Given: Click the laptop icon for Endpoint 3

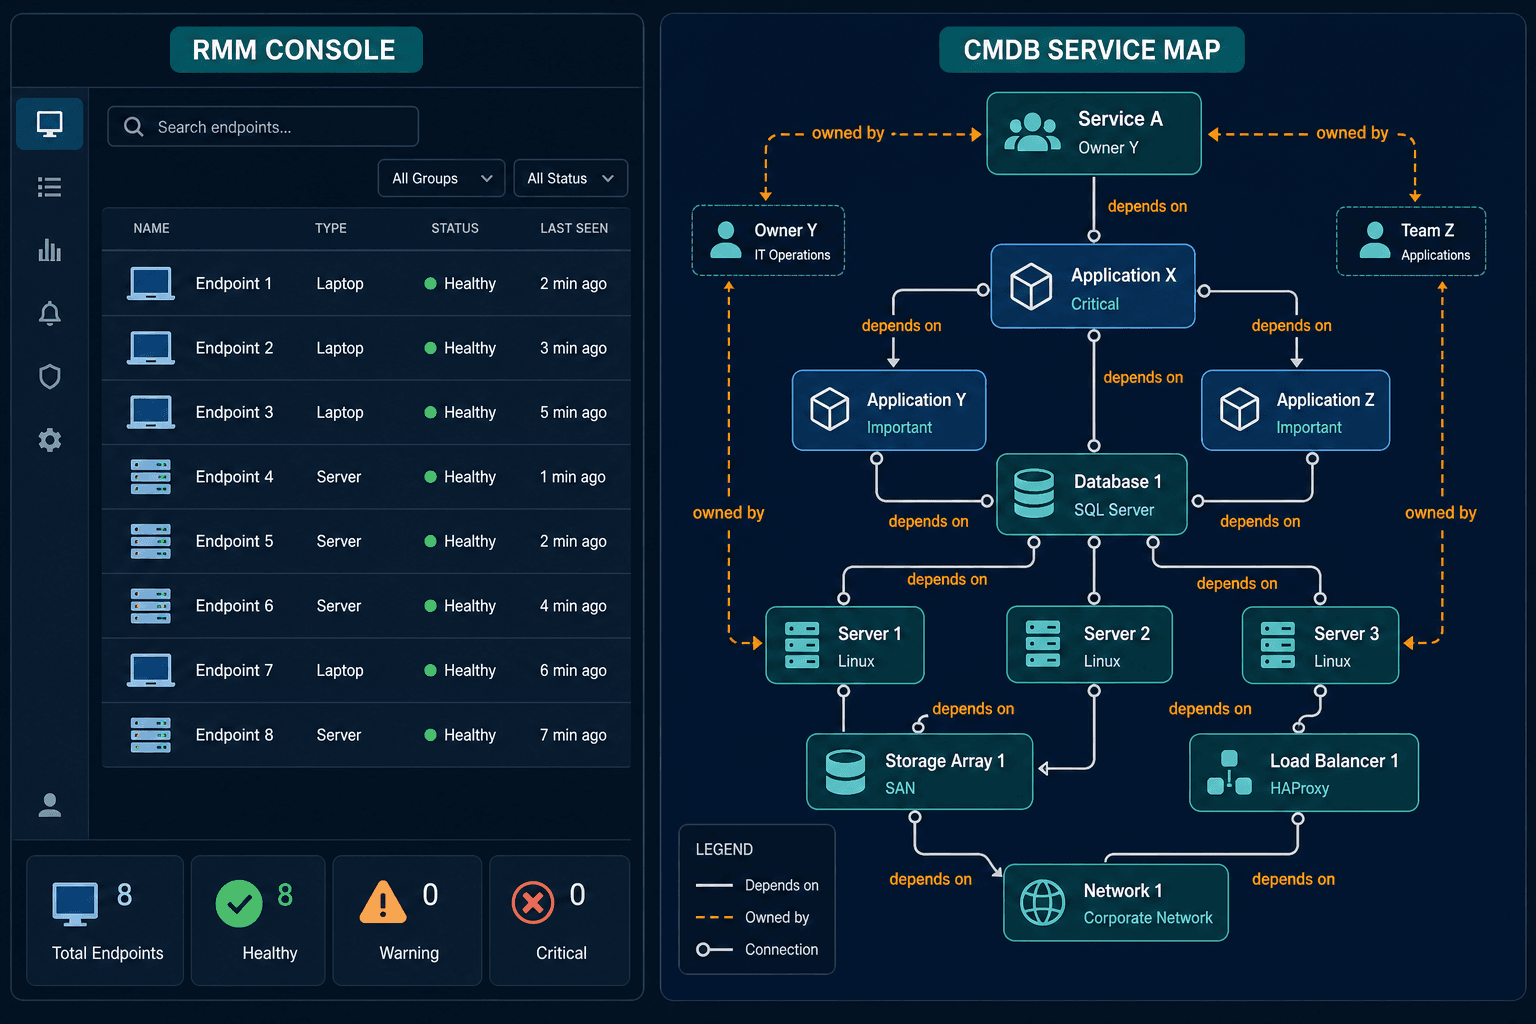Looking at the screenshot, I should 151,412.
